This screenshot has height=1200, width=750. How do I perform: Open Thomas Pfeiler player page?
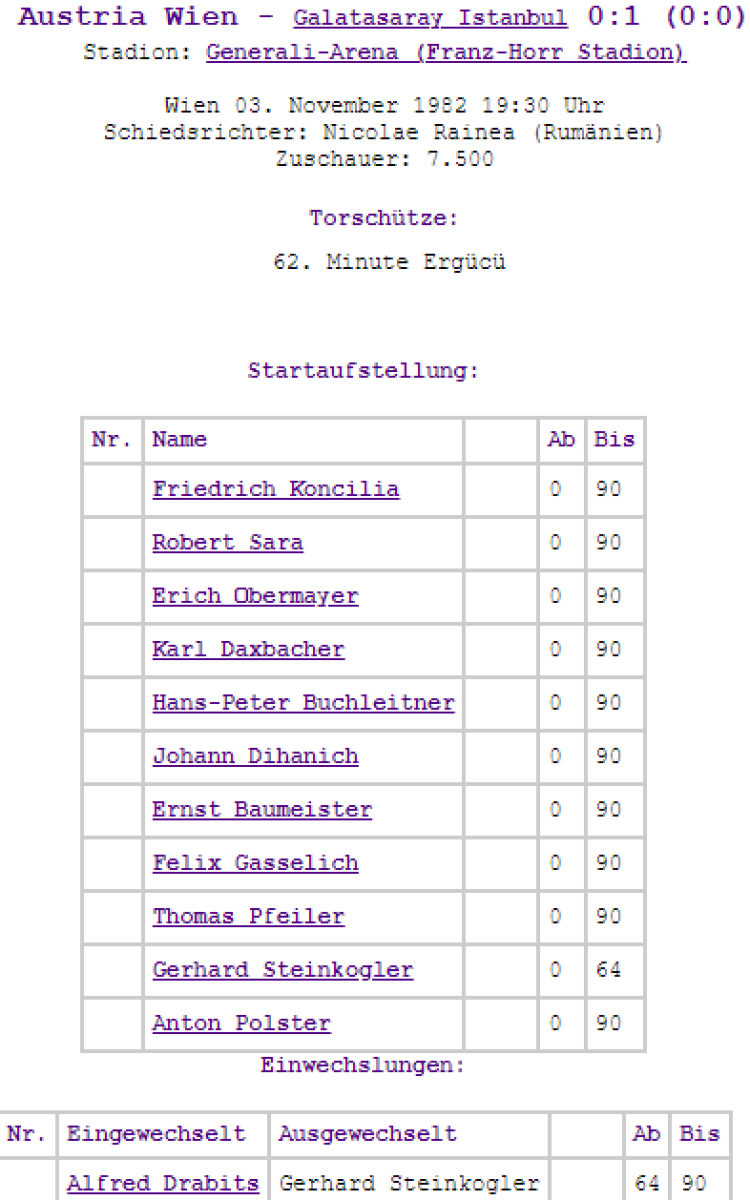(x=248, y=916)
